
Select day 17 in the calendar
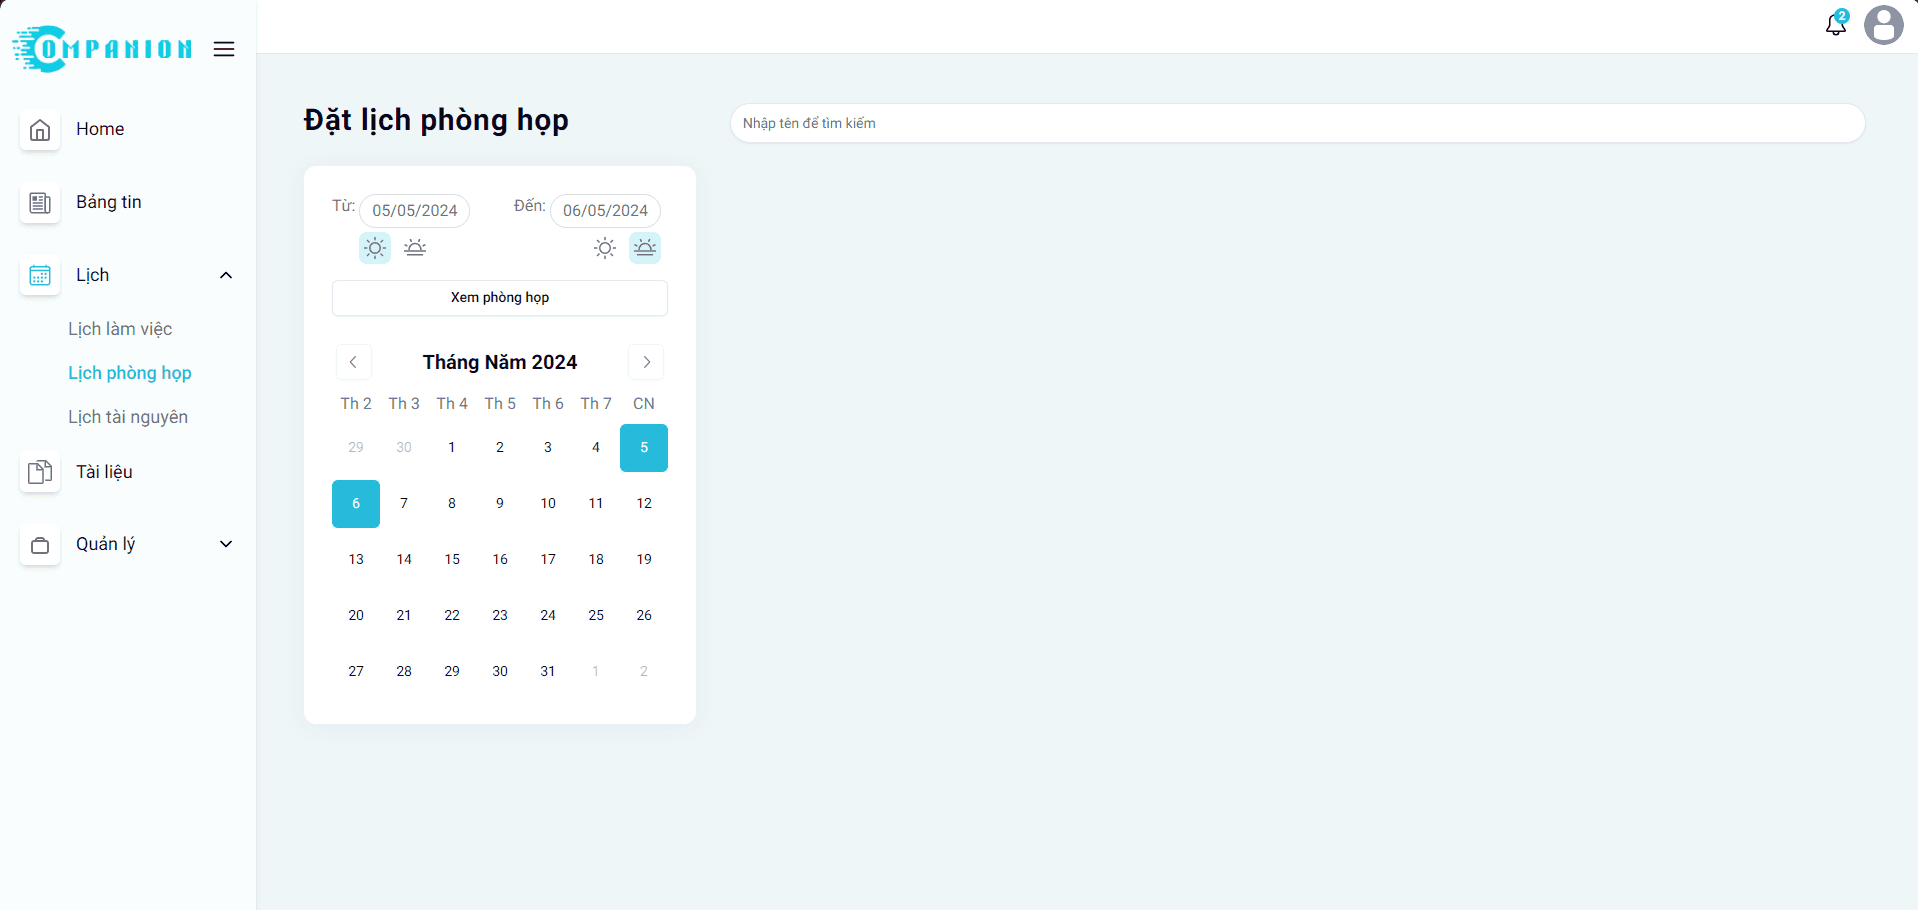pos(548,560)
